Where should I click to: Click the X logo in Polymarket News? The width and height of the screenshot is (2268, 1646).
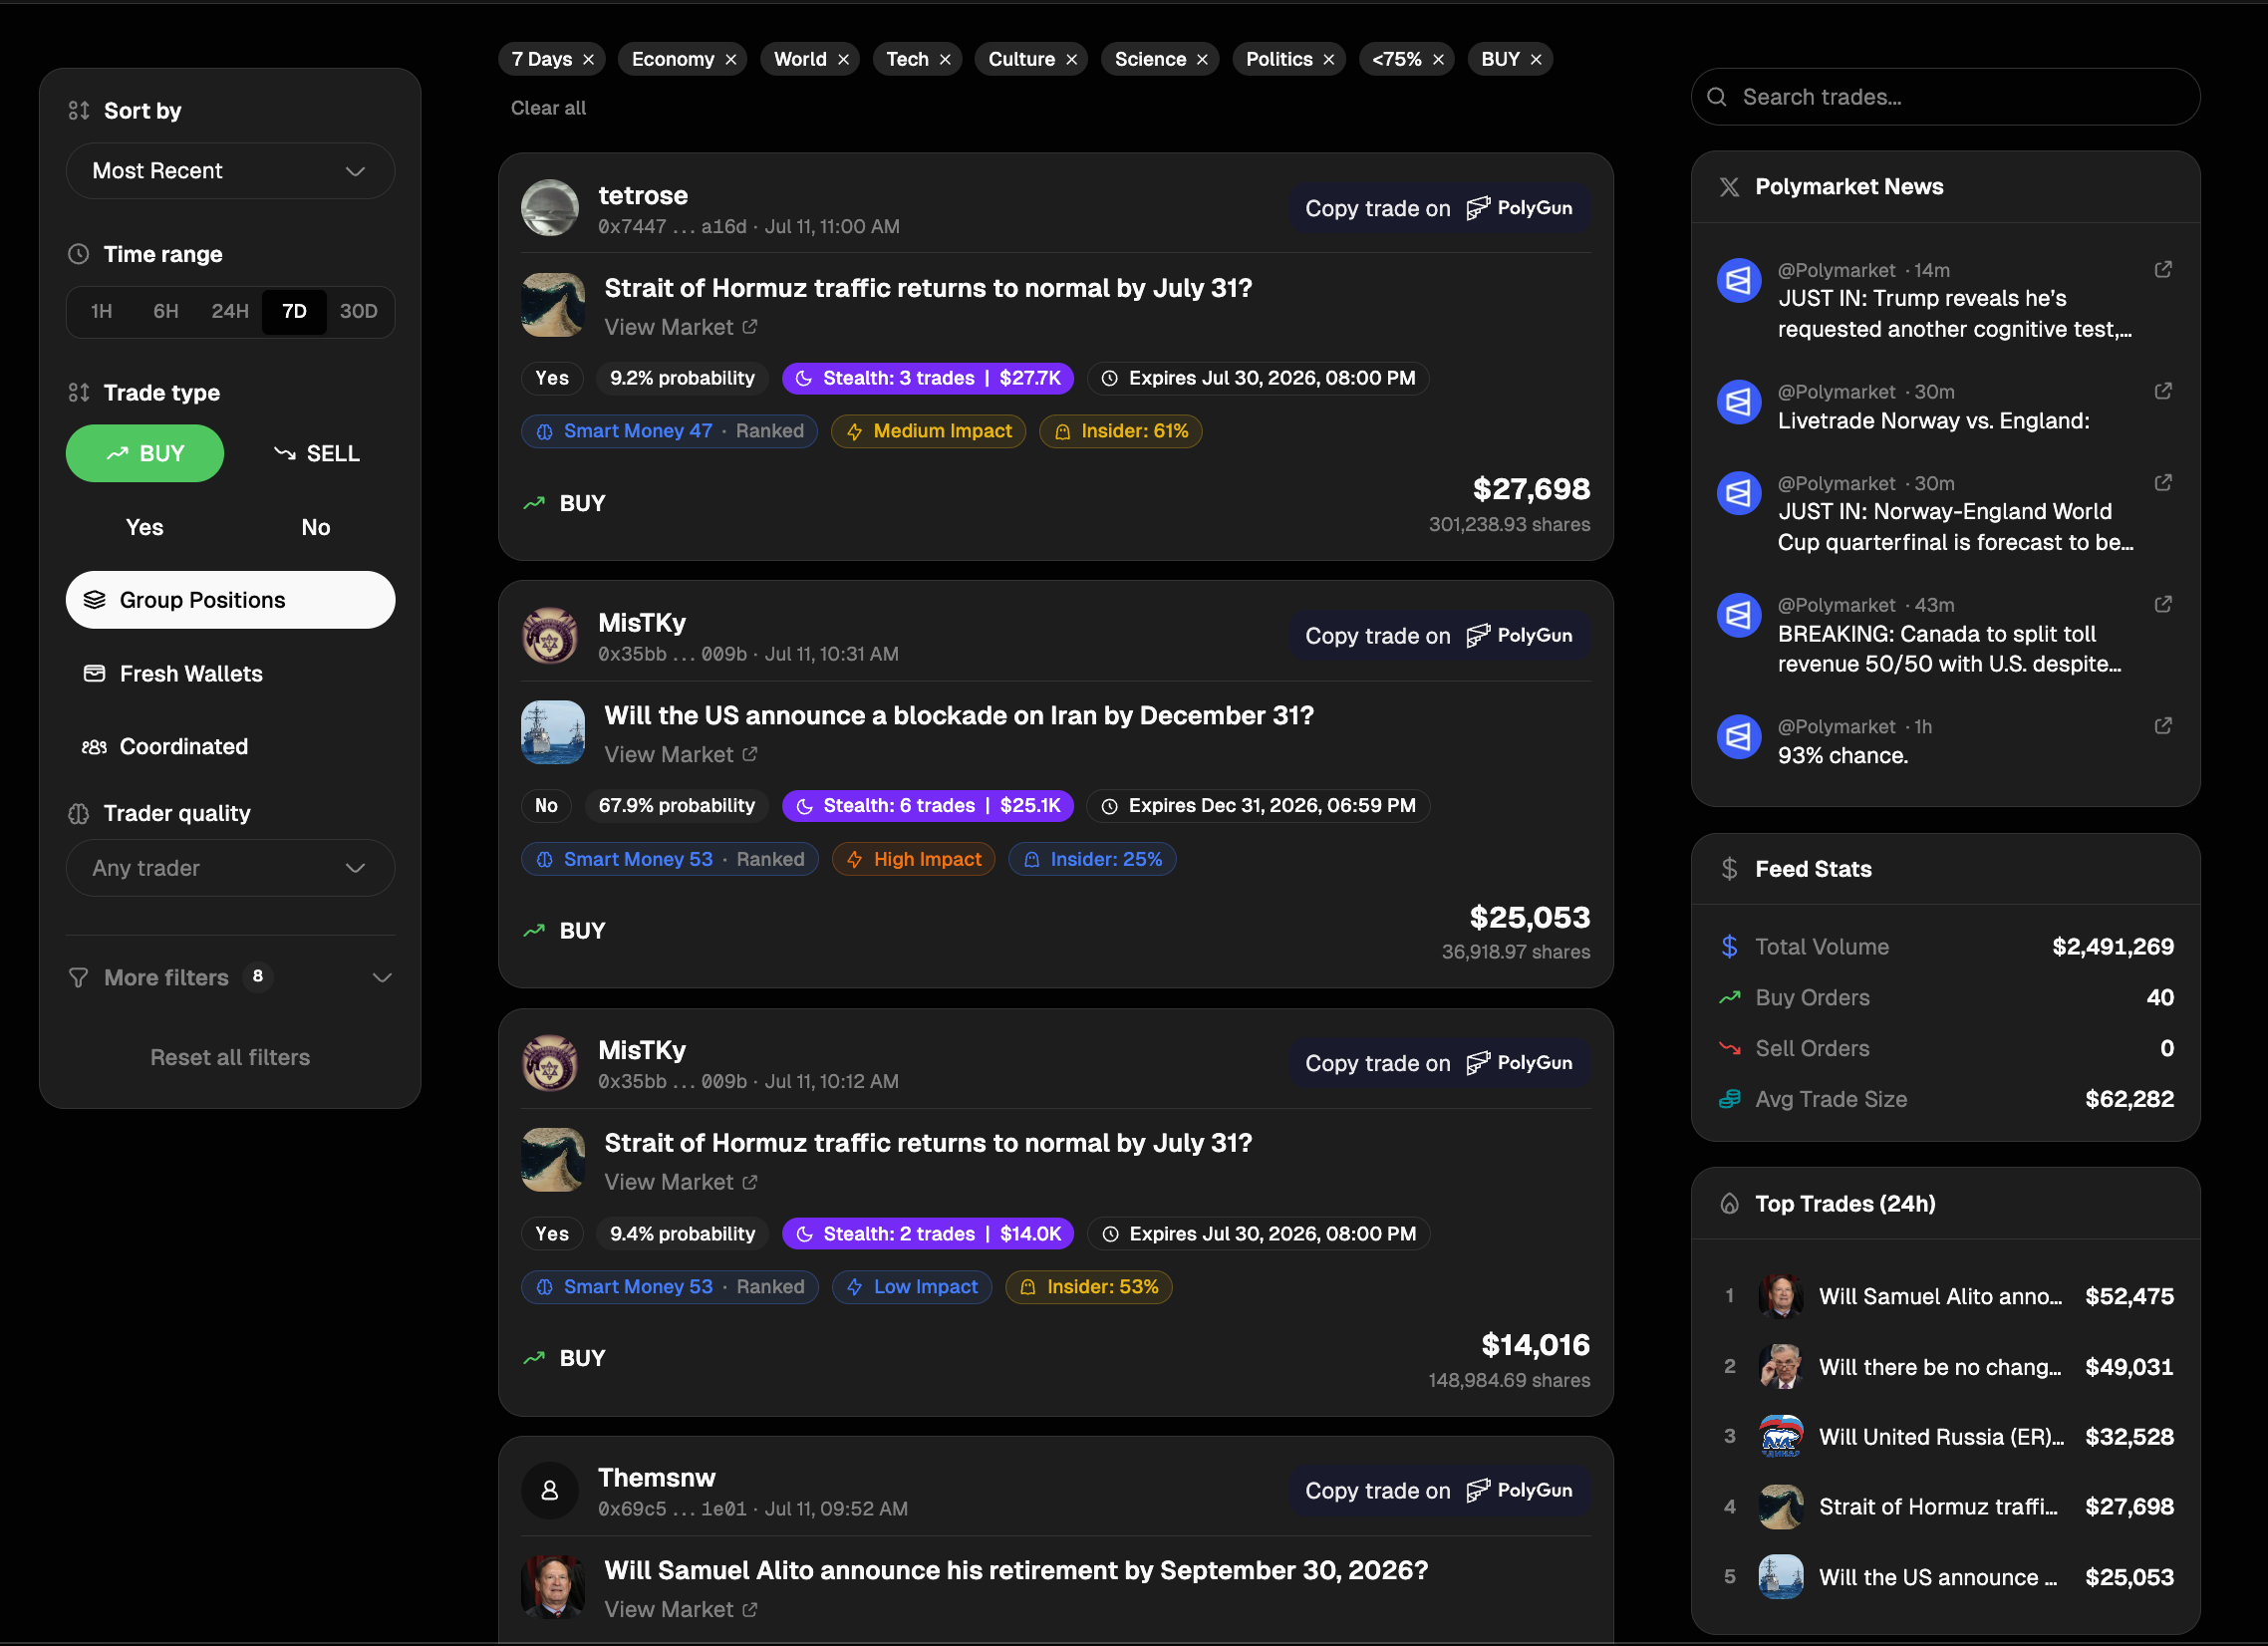1729,187
